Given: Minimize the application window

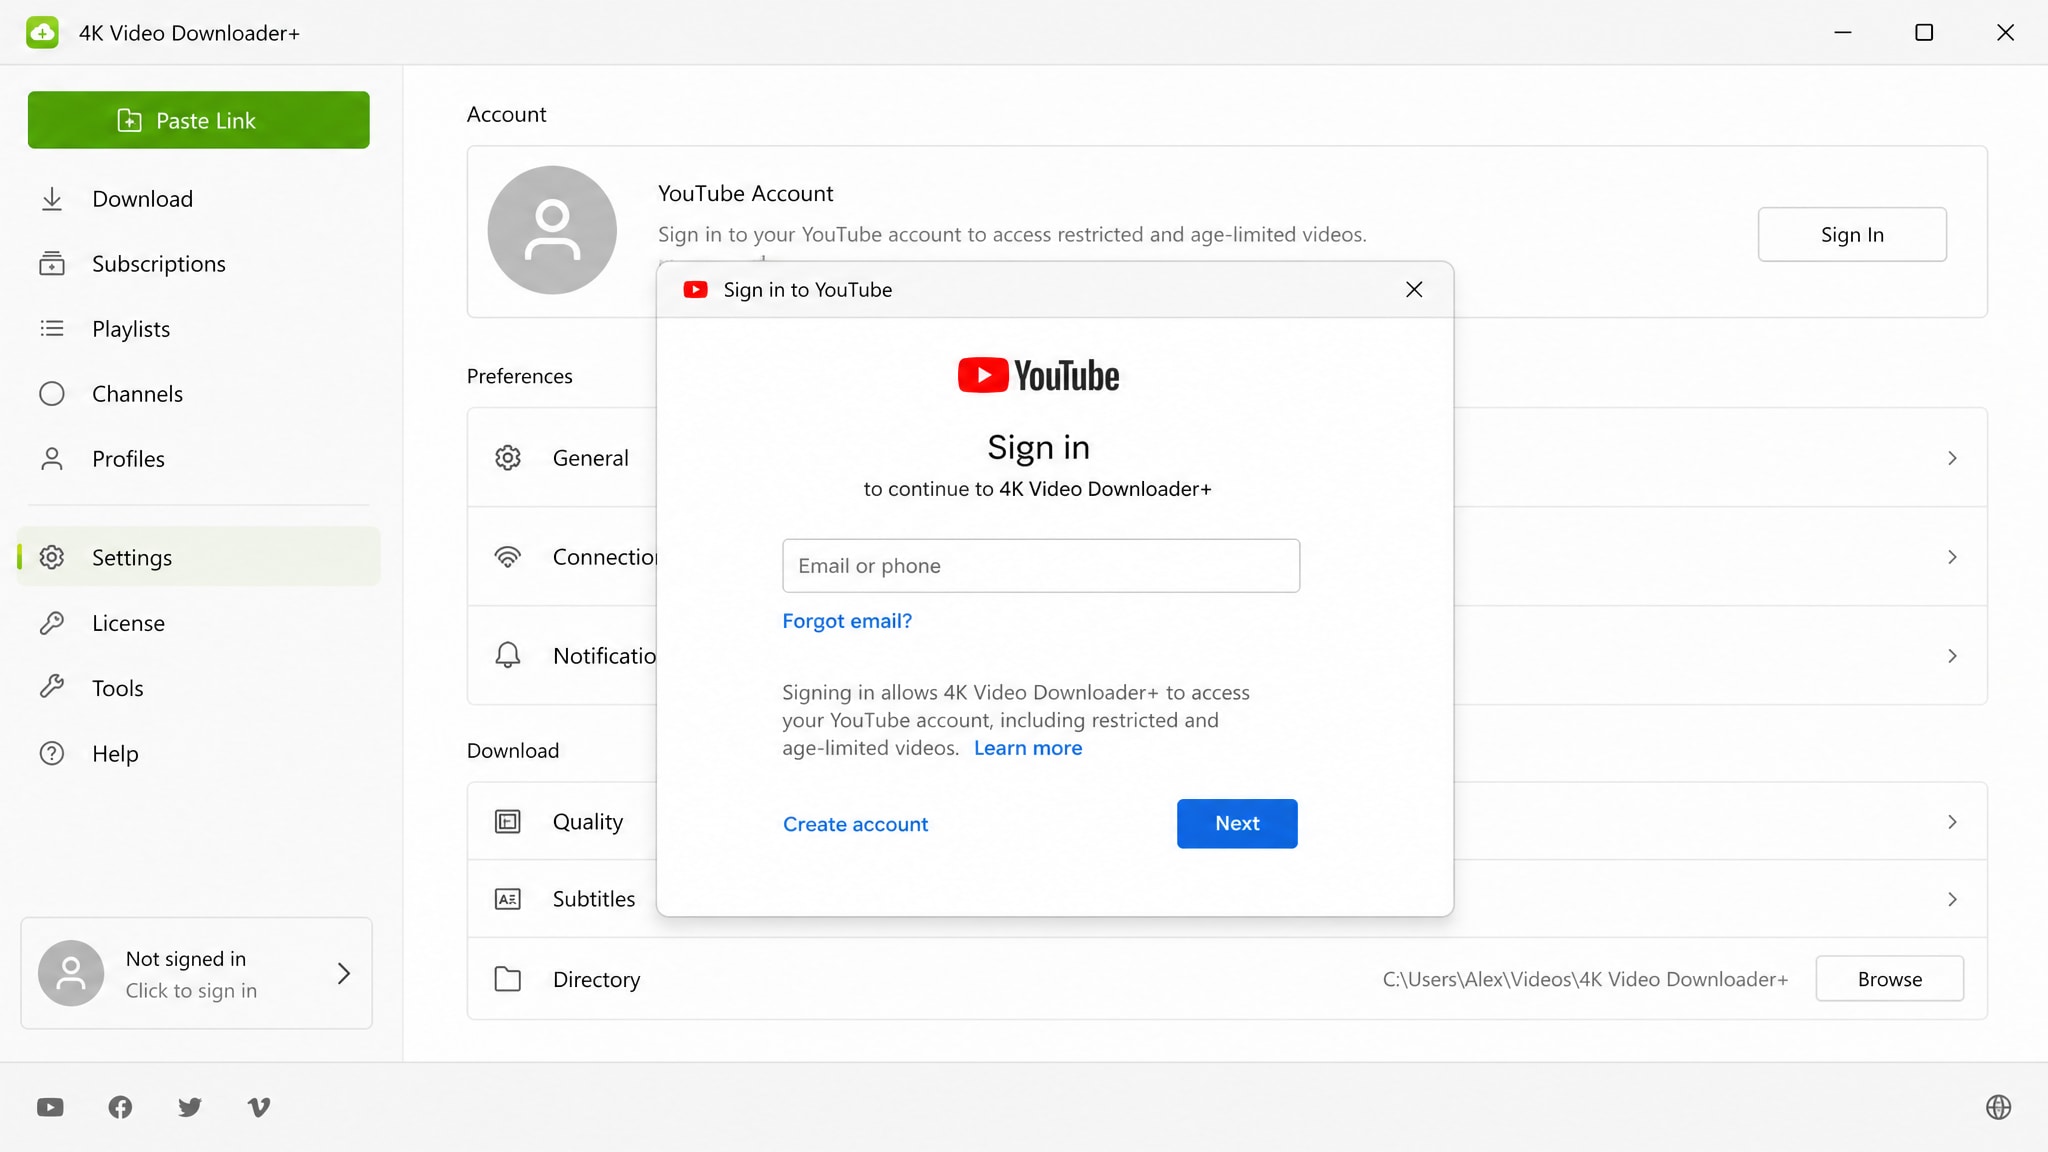Looking at the screenshot, I should point(1843,32).
